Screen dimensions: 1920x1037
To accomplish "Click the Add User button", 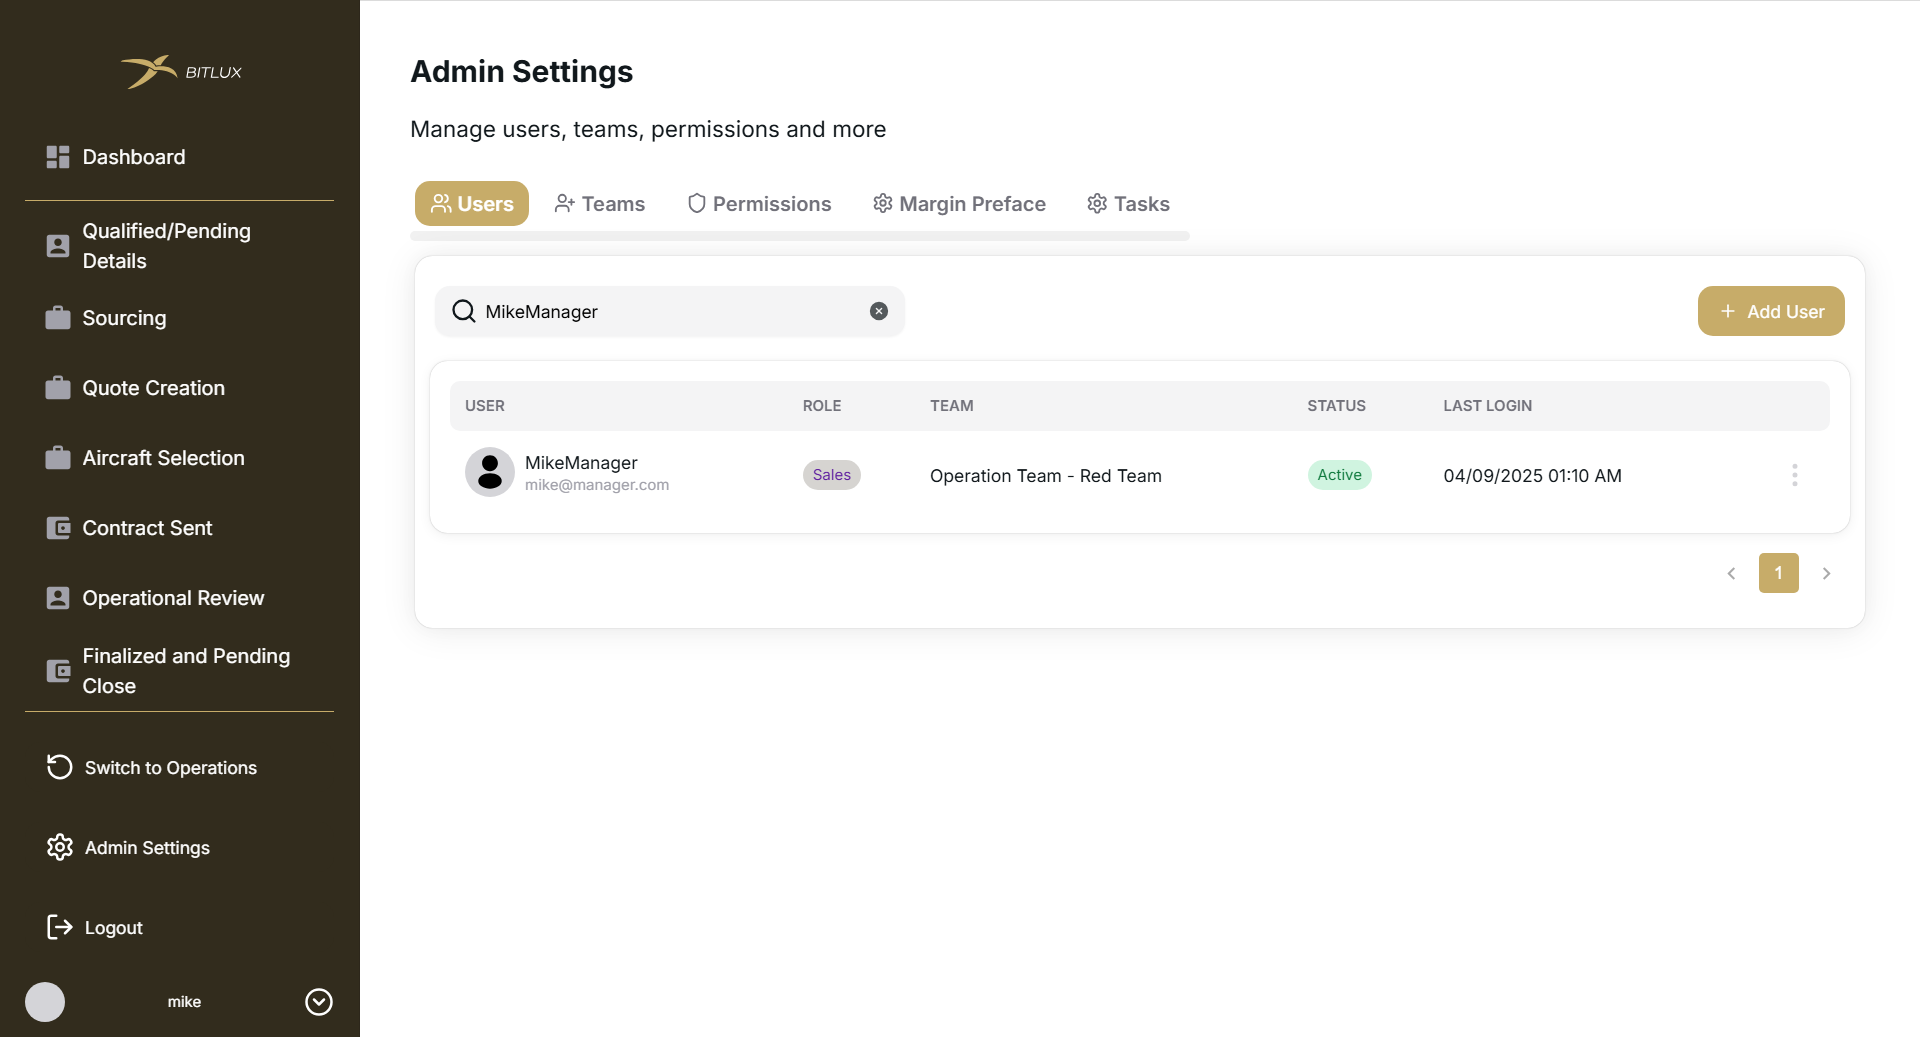I will point(1771,311).
